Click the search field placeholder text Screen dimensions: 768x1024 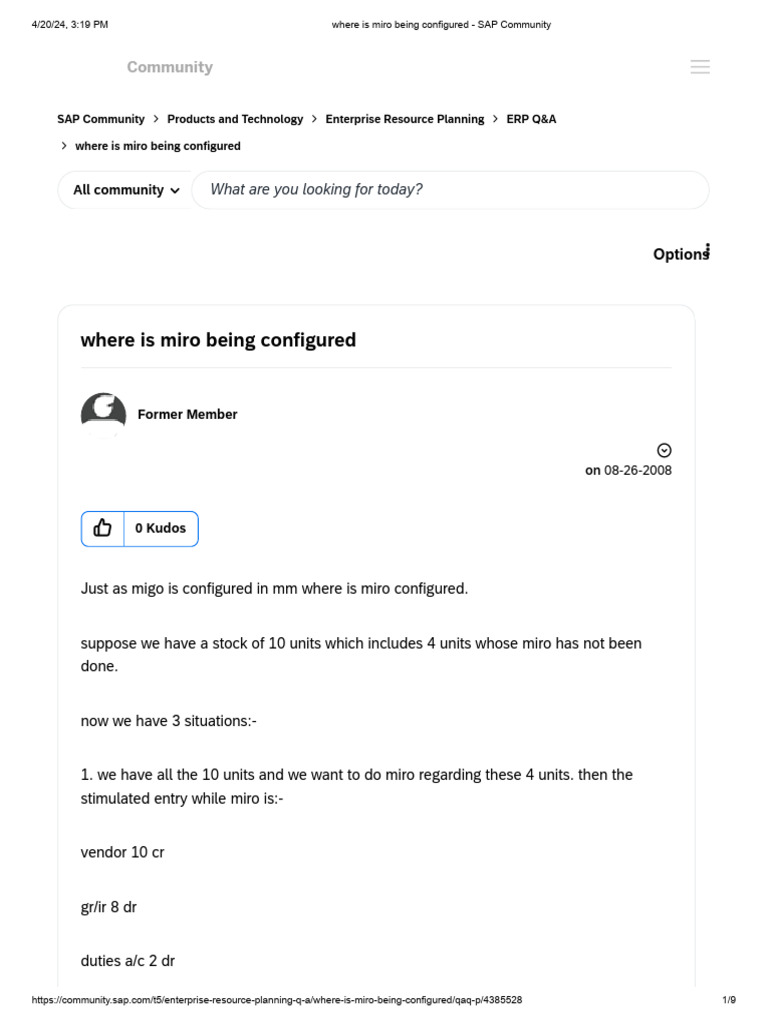tap(316, 190)
